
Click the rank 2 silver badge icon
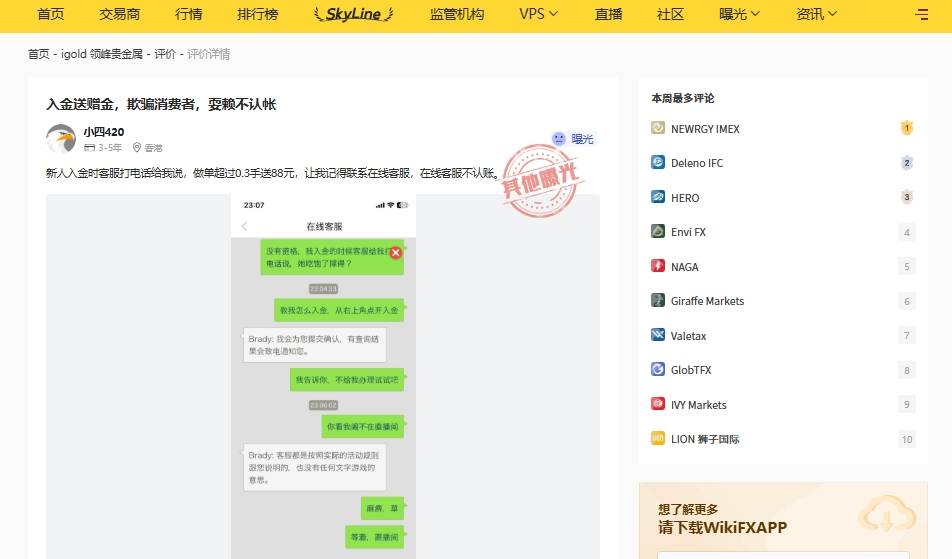906,163
